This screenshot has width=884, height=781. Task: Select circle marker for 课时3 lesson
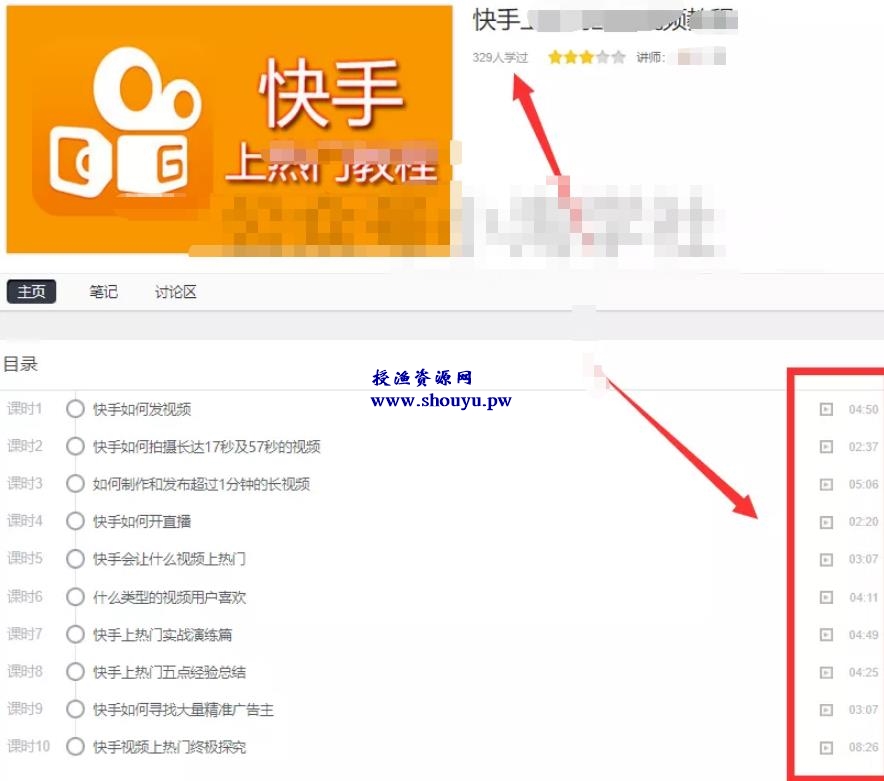[75, 484]
